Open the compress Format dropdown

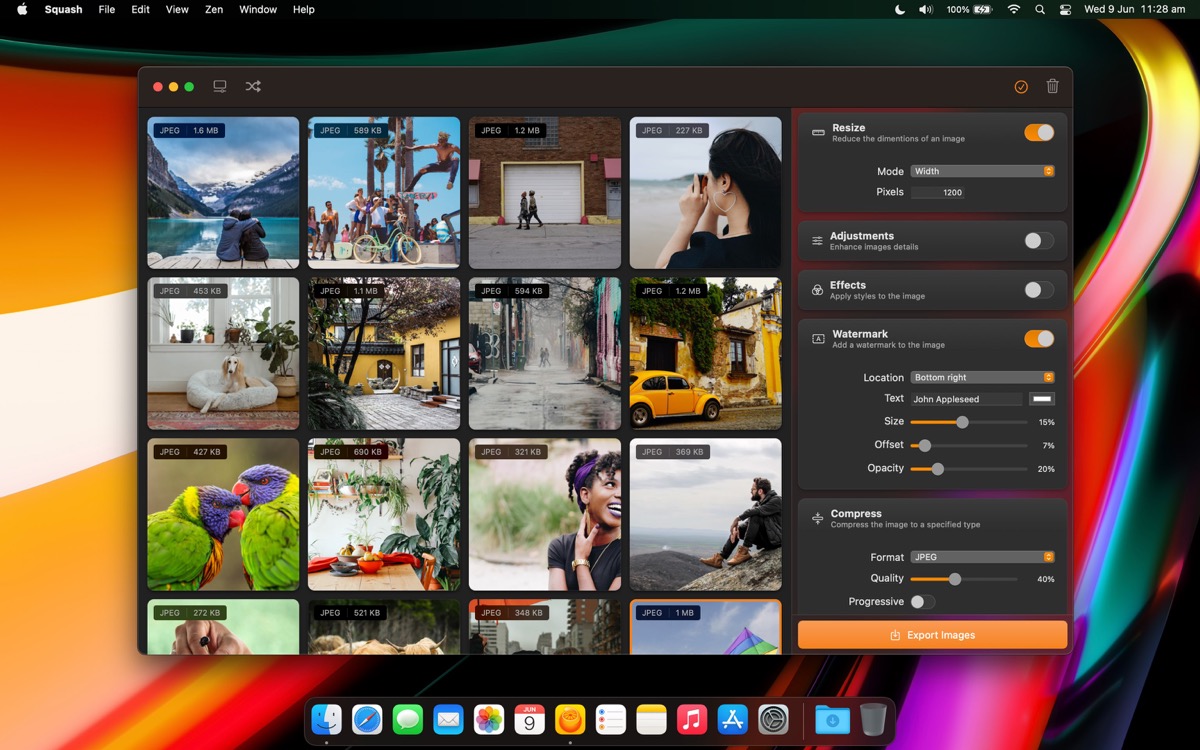(x=982, y=557)
